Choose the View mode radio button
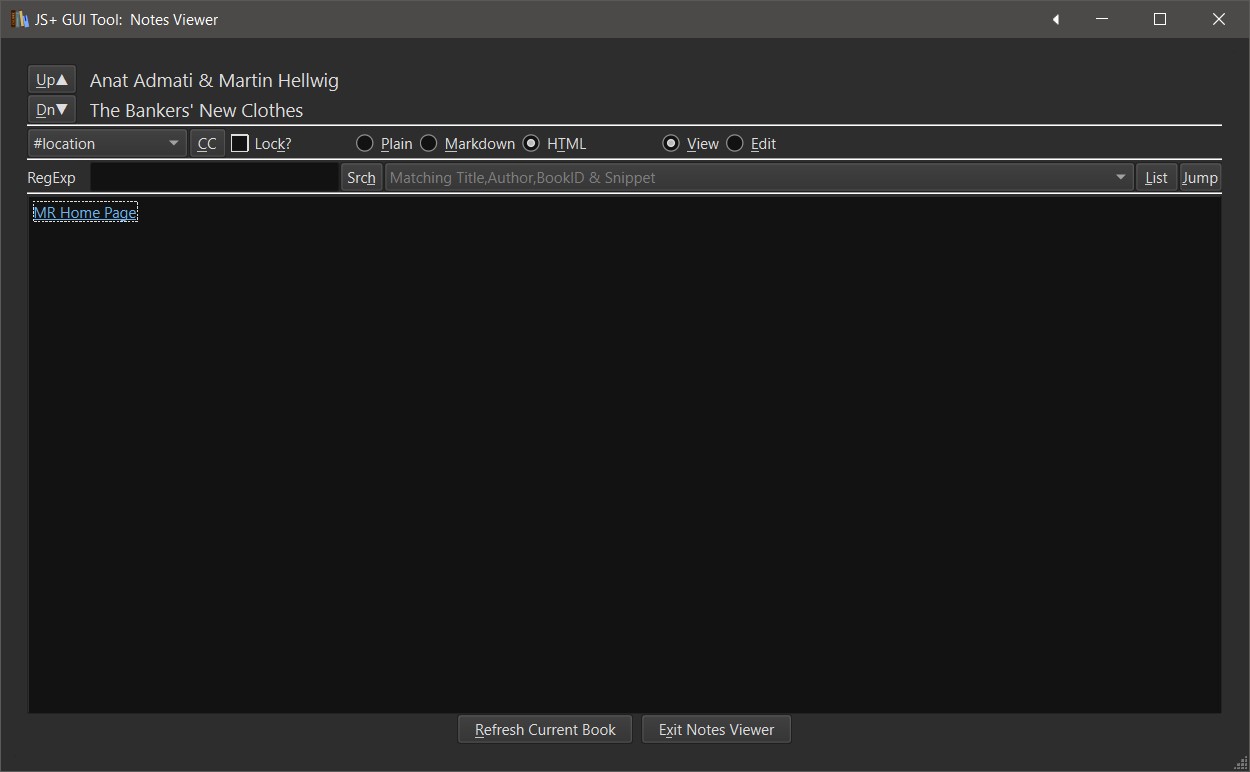 [x=671, y=143]
